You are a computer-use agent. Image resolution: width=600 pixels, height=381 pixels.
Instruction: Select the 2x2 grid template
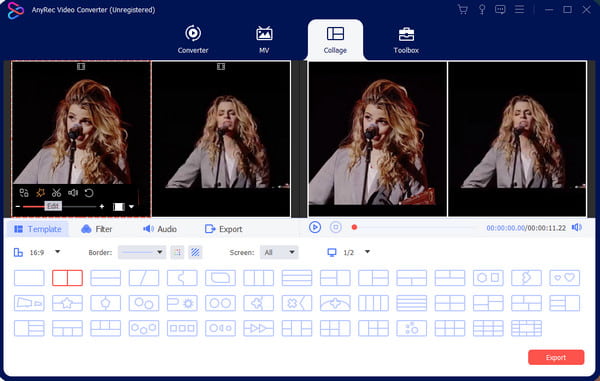pyautogui.click(x=450, y=303)
